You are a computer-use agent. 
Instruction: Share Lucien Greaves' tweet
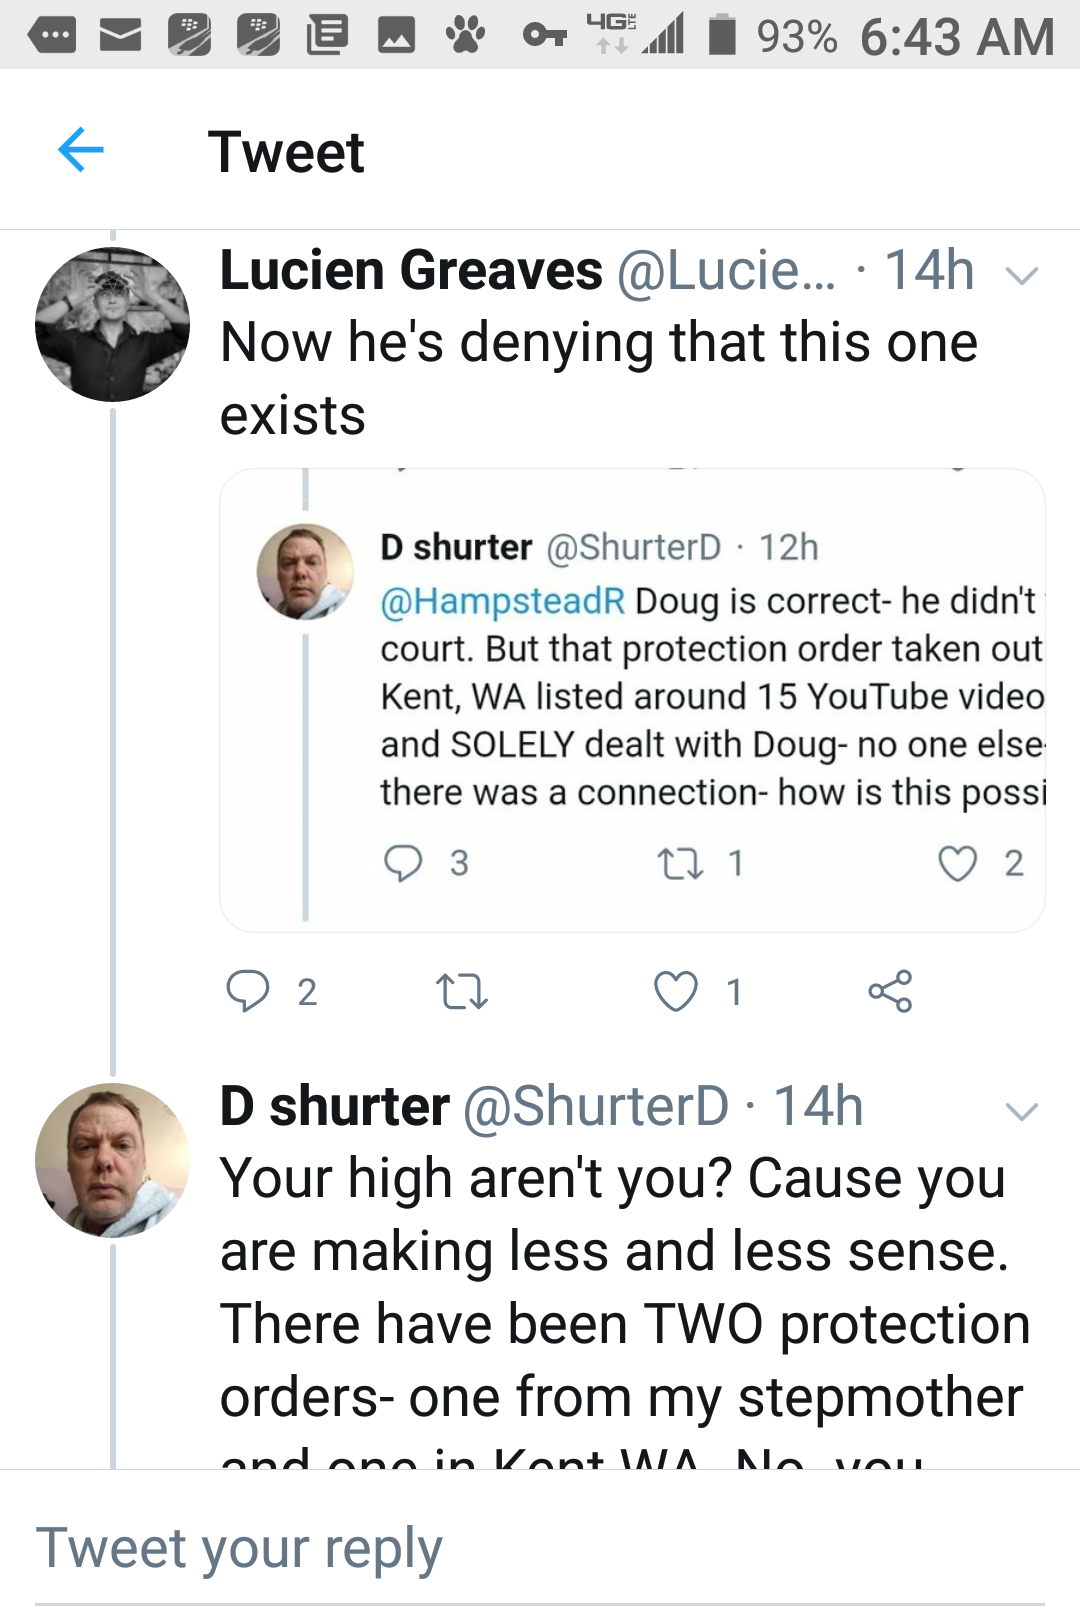pos(890,991)
